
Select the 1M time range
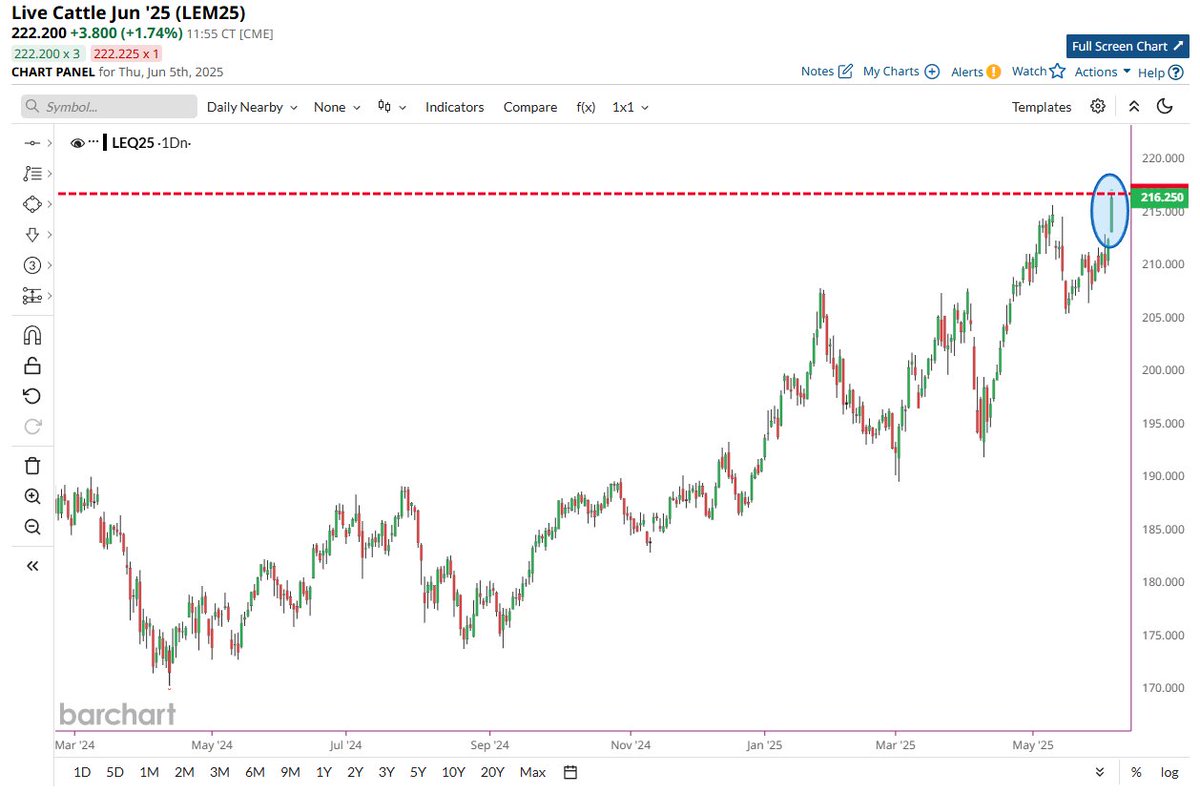coord(149,772)
